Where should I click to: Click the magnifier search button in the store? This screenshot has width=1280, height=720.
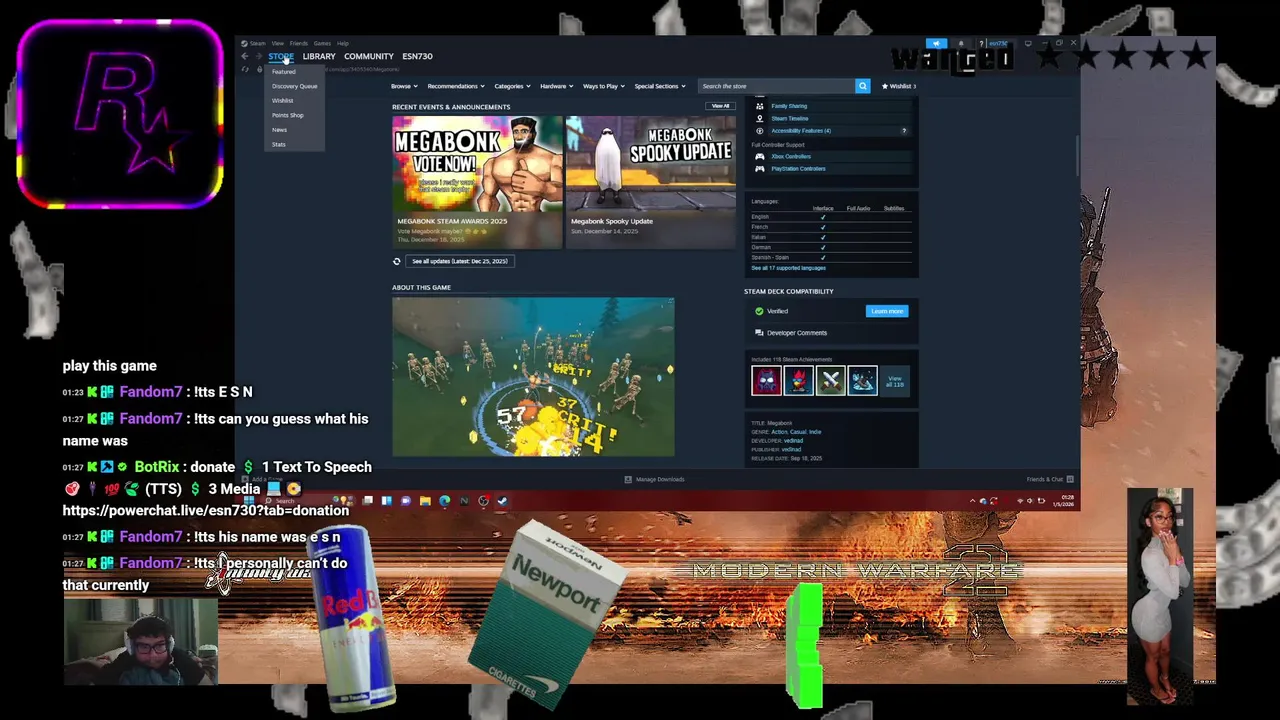click(862, 86)
